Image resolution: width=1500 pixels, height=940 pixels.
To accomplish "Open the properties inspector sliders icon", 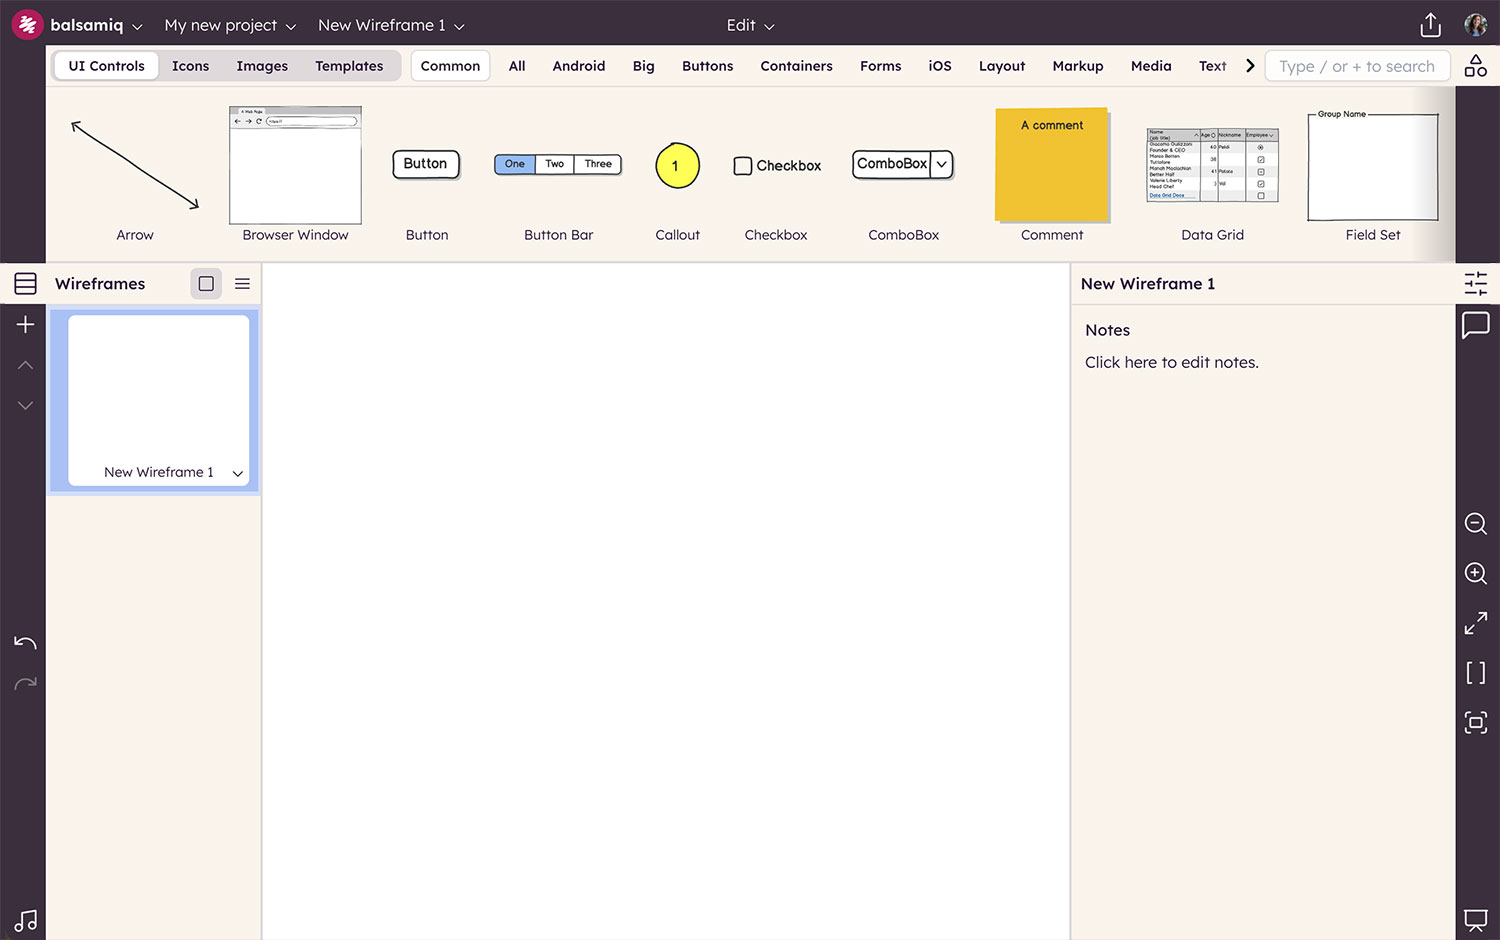I will (x=1475, y=284).
